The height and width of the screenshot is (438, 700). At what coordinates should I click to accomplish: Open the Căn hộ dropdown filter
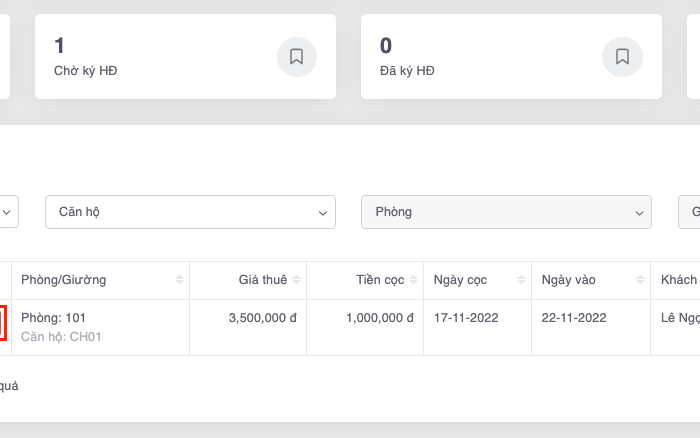190,212
